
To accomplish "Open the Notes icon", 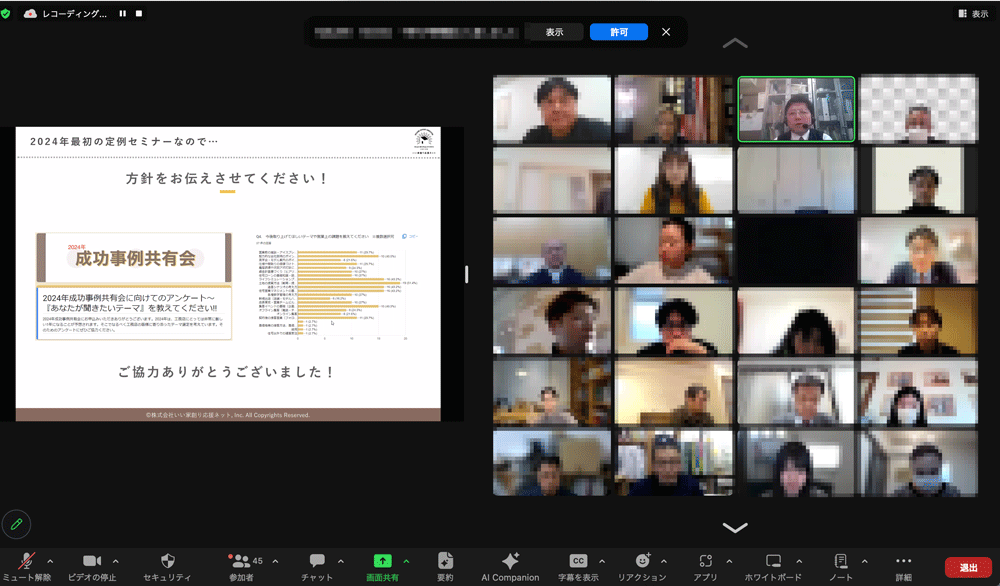I will pos(841,561).
